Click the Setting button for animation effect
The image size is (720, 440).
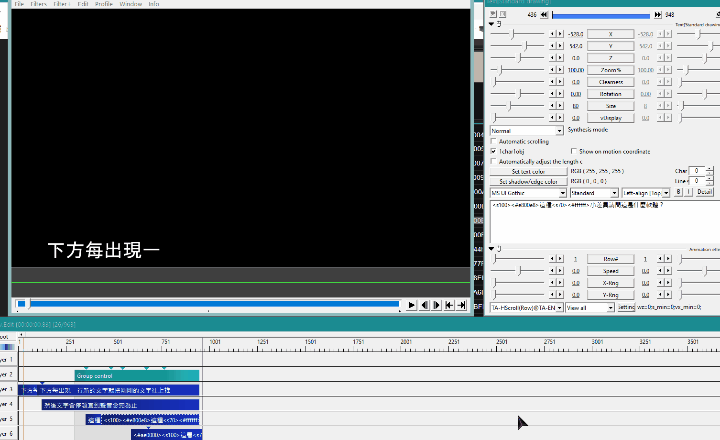click(x=625, y=307)
